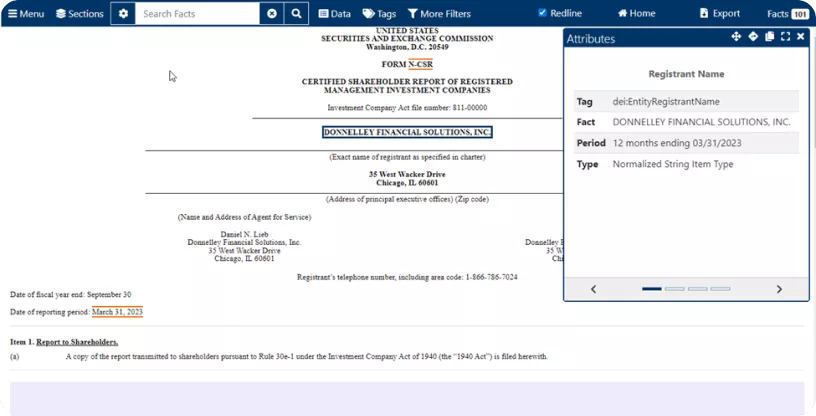Close the Attributes panel
This screenshot has width=816, height=416.
tap(800, 36)
